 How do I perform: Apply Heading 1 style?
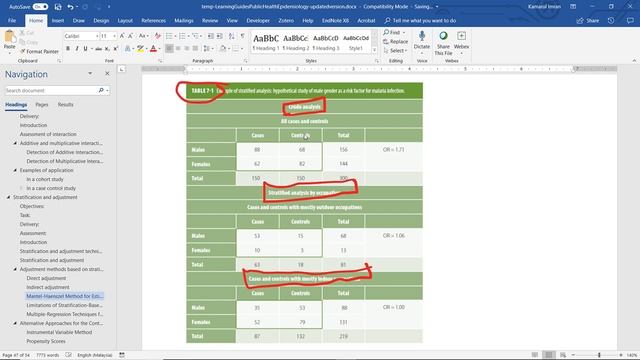pyautogui.click(x=266, y=42)
